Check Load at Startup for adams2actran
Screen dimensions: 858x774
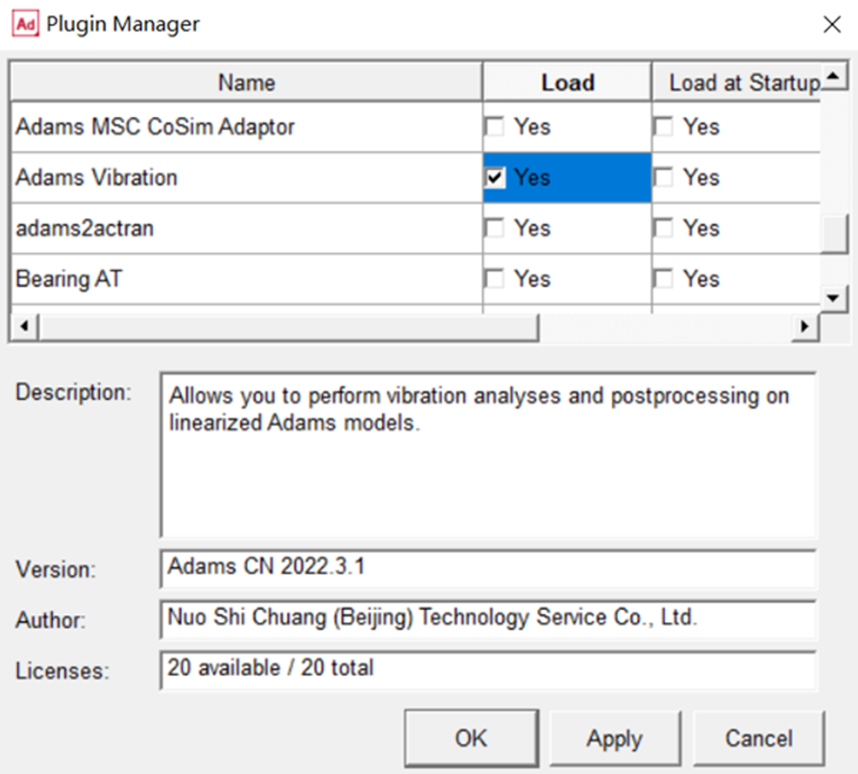pyautogui.click(x=663, y=228)
